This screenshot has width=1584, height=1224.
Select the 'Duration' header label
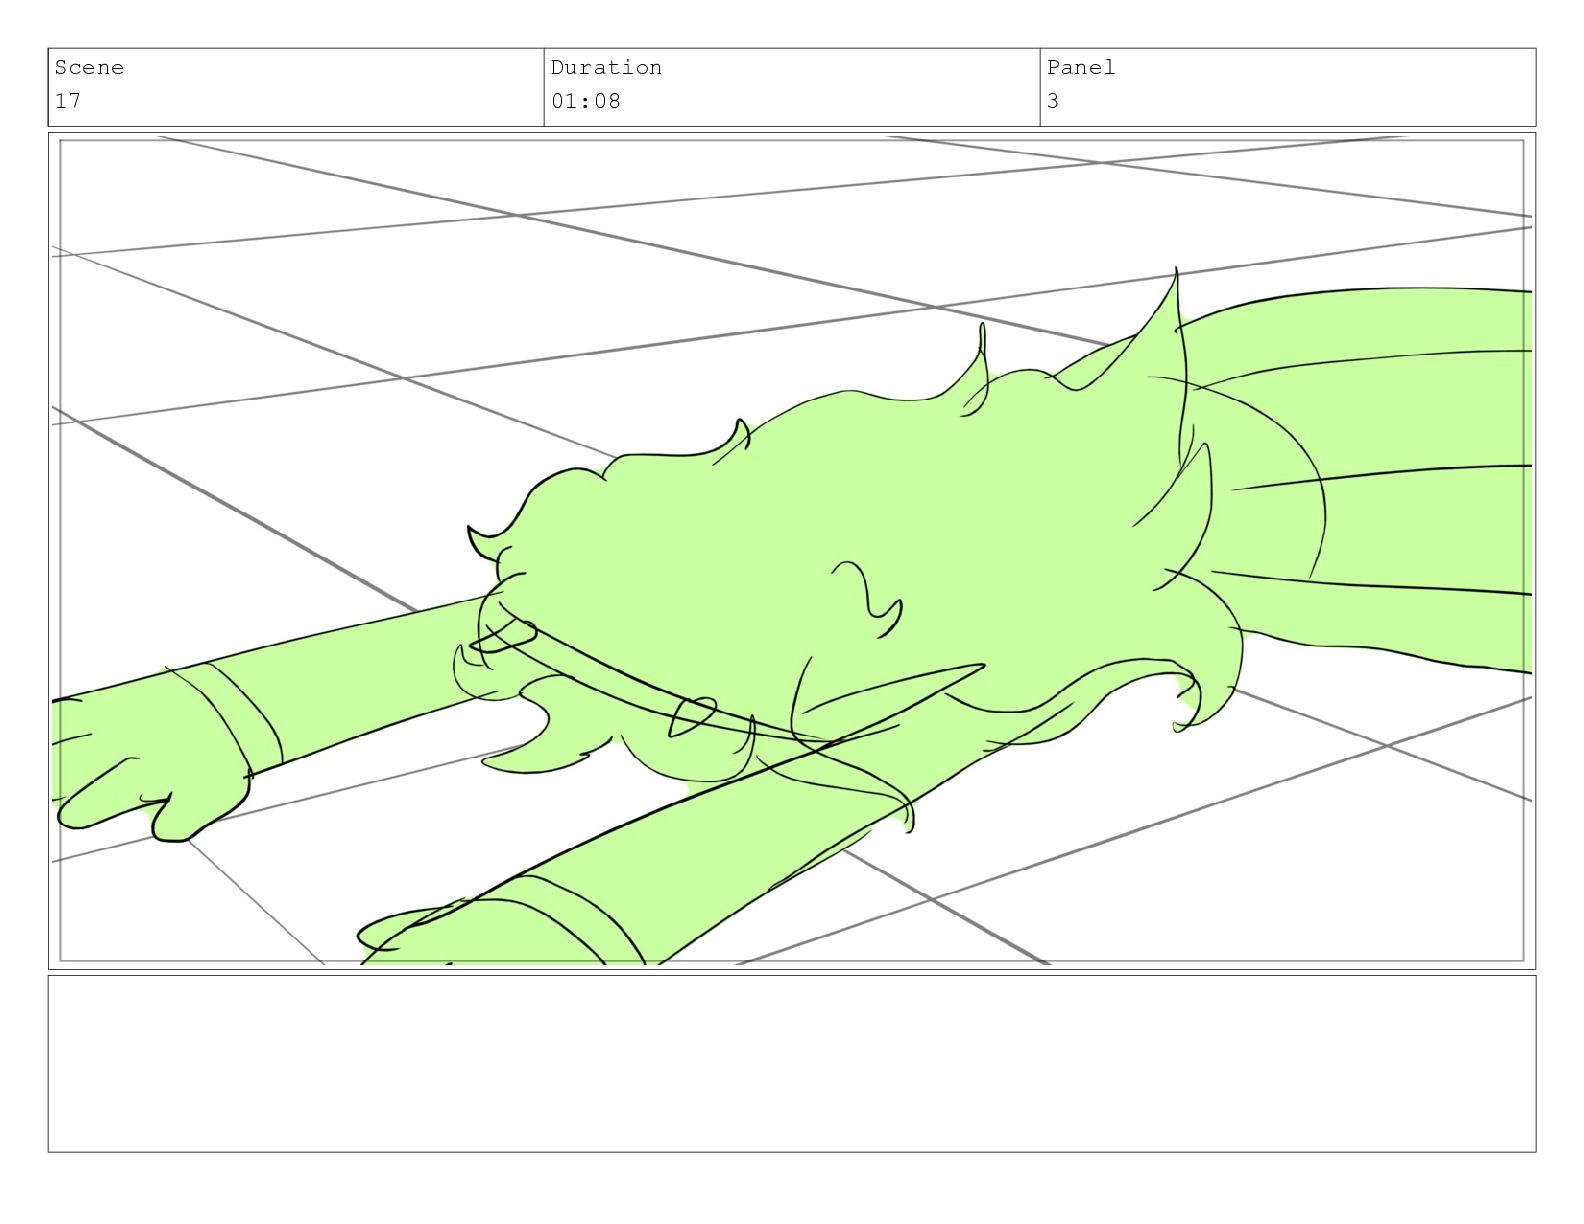[606, 68]
